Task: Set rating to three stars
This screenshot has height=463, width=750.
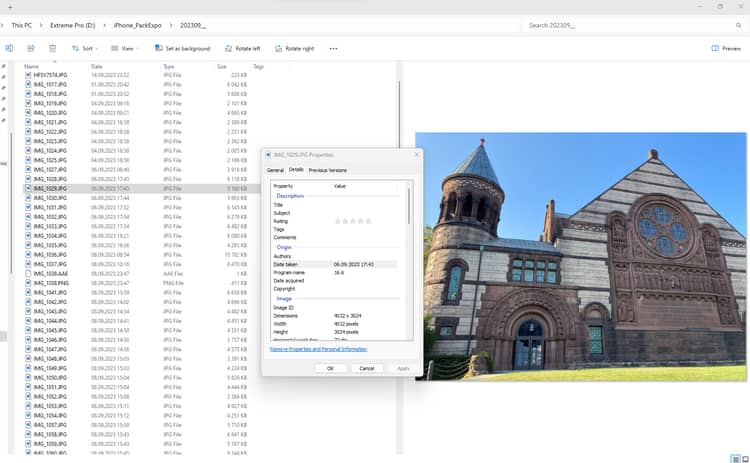Action: [353, 221]
